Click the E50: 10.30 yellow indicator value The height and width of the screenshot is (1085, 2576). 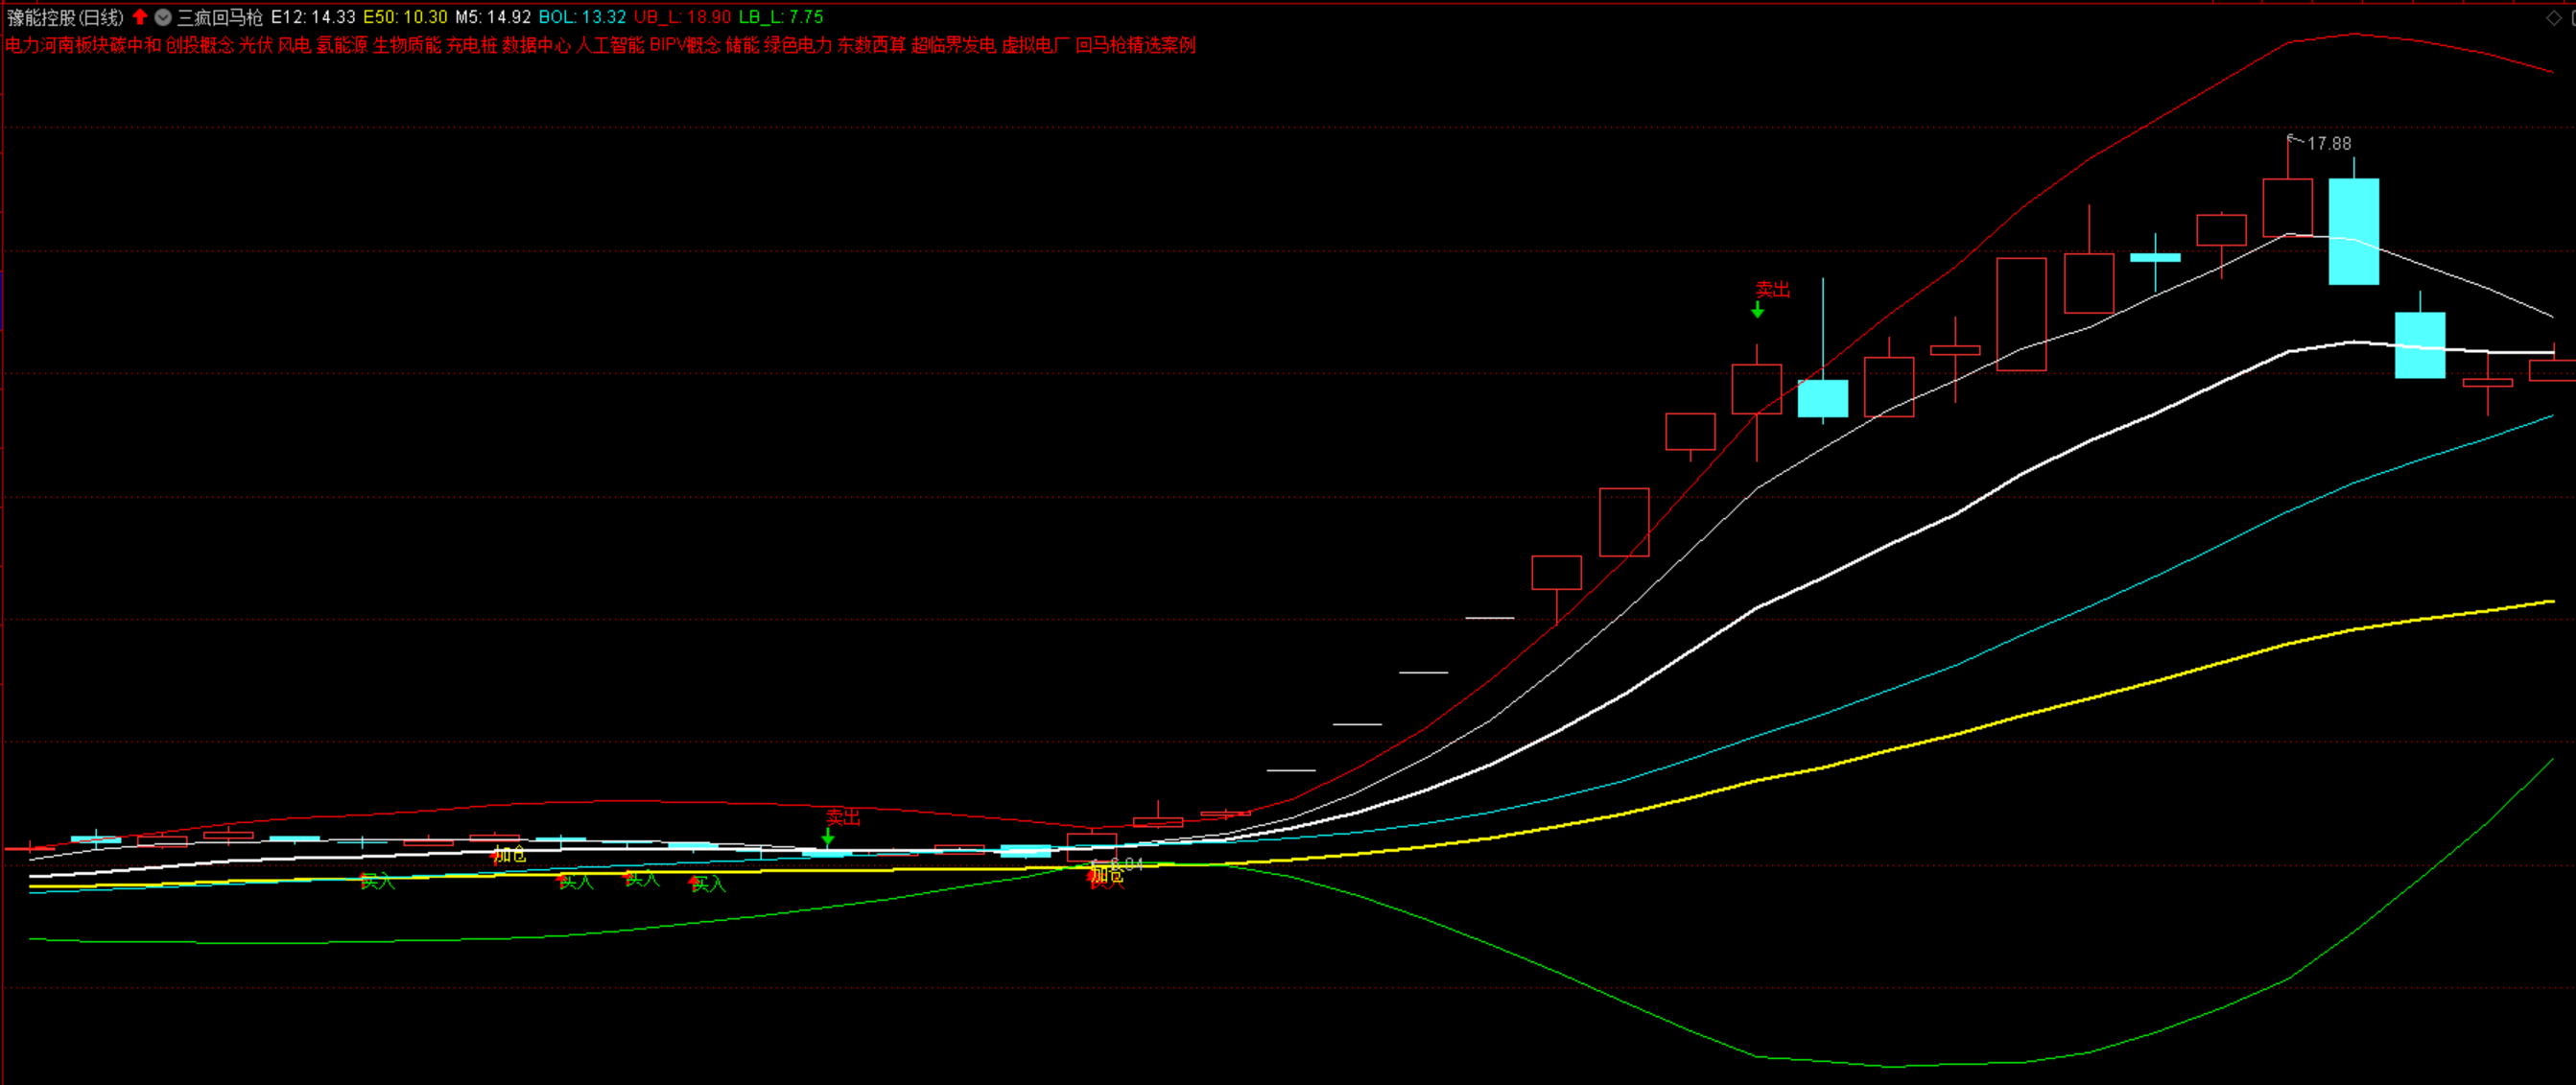click(405, 17)
